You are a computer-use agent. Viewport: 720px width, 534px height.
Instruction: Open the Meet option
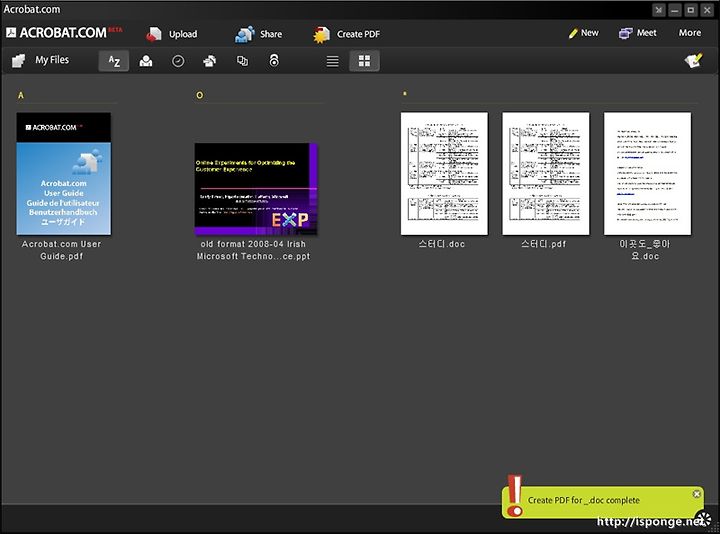pyautogui.click(x=637, y=33)
